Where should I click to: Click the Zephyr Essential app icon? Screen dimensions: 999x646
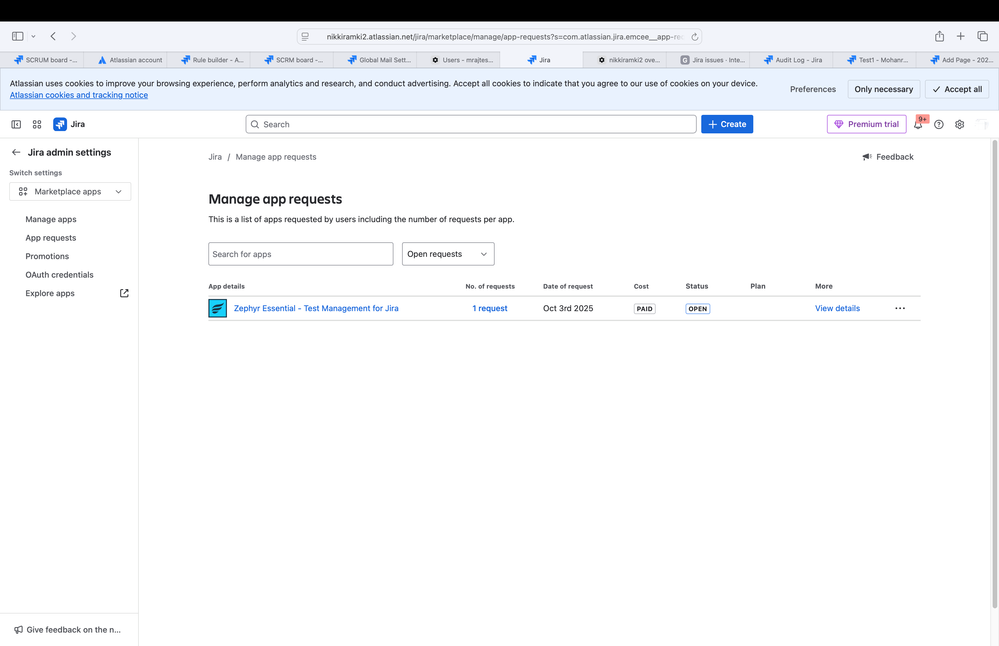coord(217,308)
